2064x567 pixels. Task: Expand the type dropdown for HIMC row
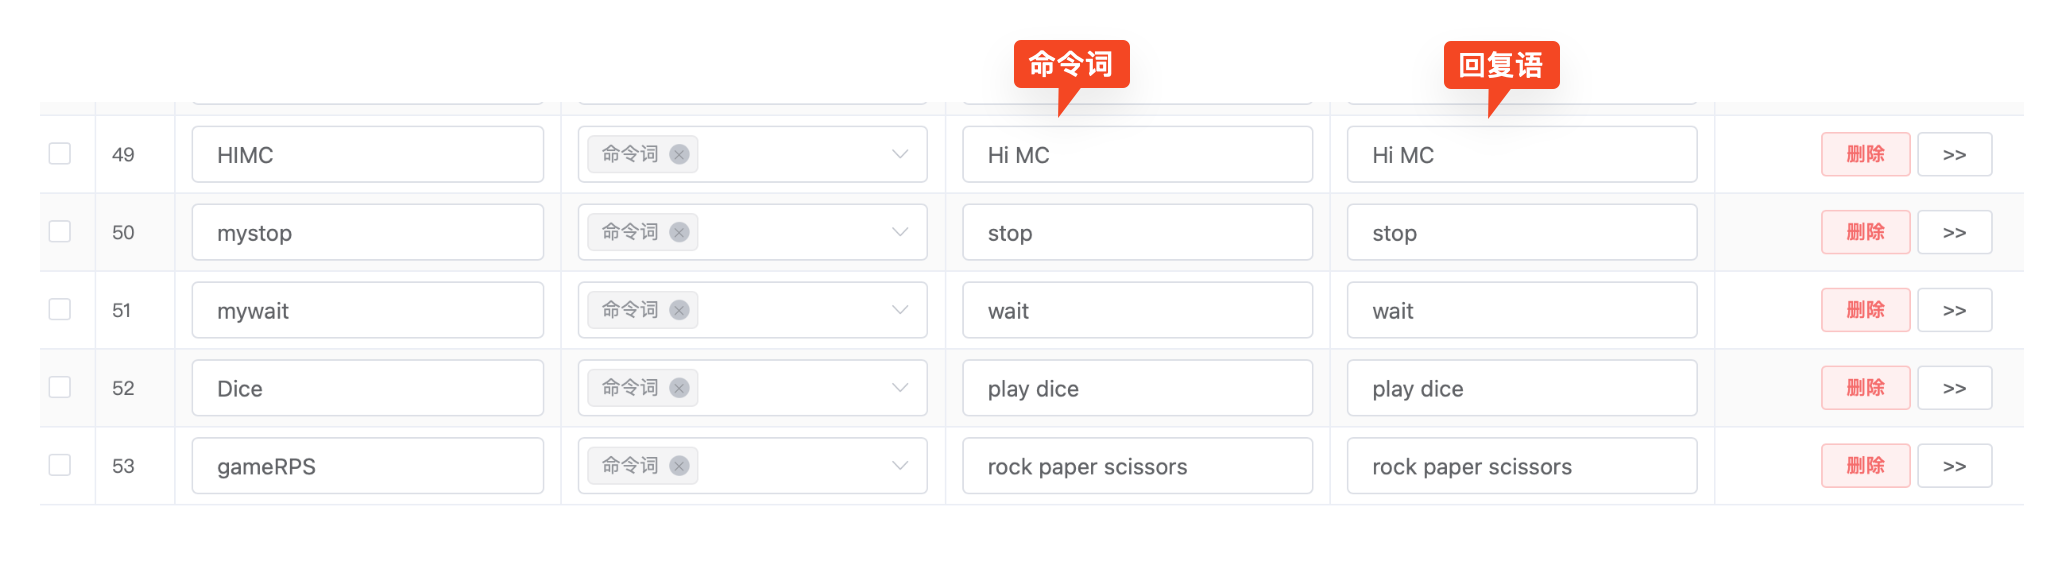(899, 154)
